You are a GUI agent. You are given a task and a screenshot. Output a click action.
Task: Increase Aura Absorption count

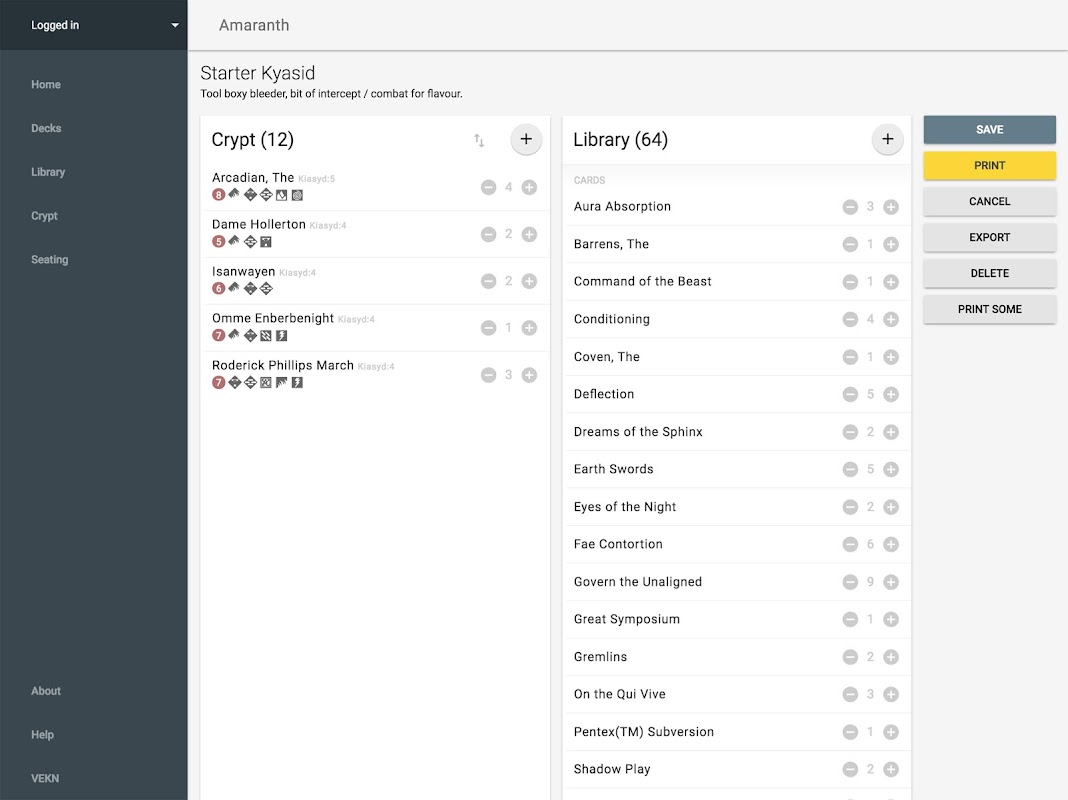pyautogui.click(x=891, y=207)
